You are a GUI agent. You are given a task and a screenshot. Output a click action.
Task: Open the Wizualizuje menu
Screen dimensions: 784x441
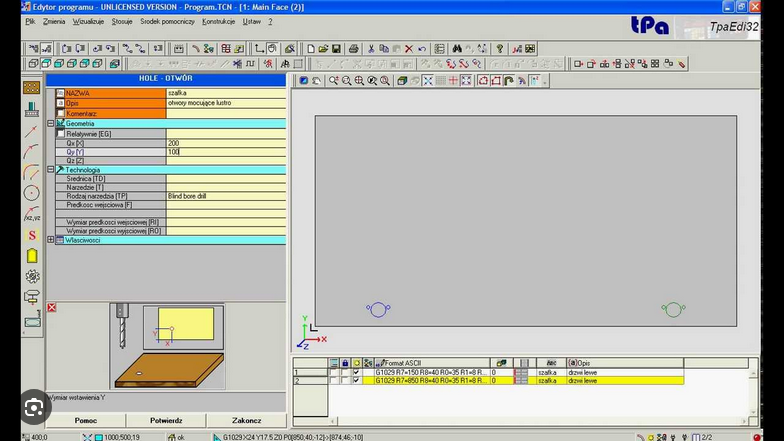pos(88,21)
